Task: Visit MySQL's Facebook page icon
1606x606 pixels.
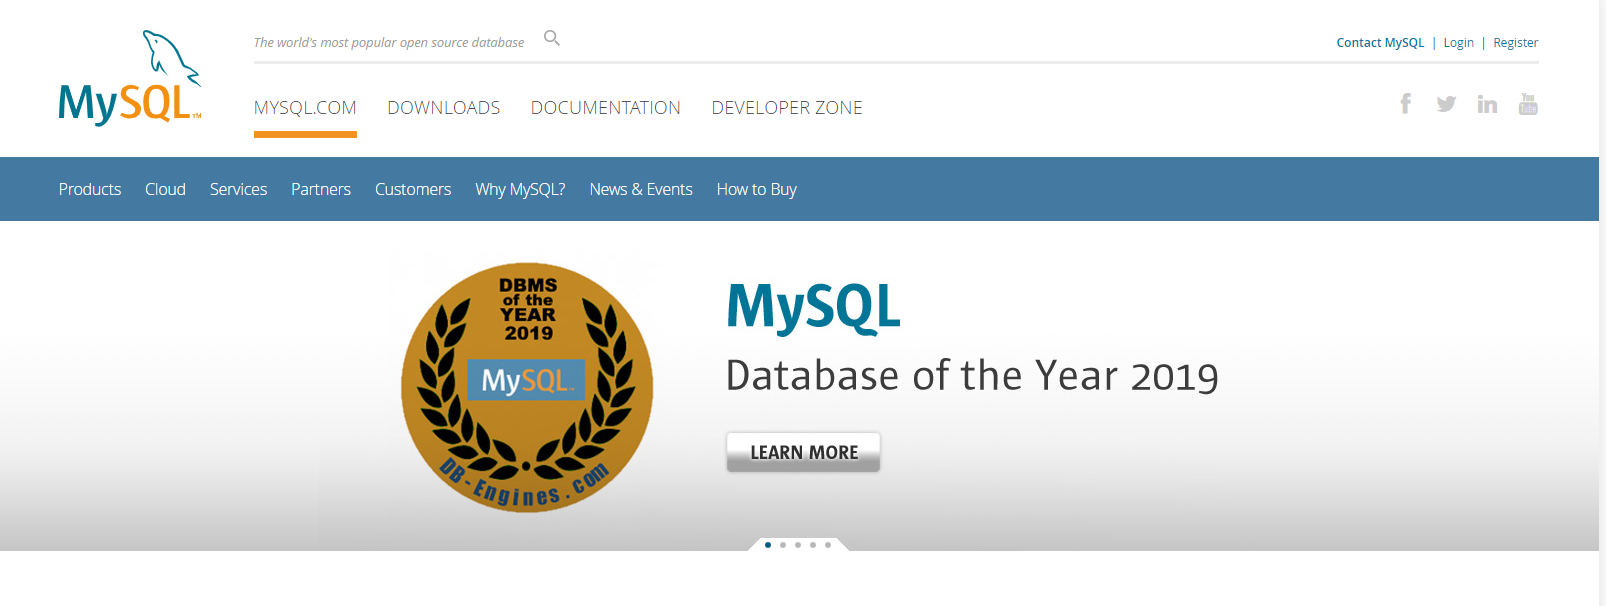Action: (1406, 103)
